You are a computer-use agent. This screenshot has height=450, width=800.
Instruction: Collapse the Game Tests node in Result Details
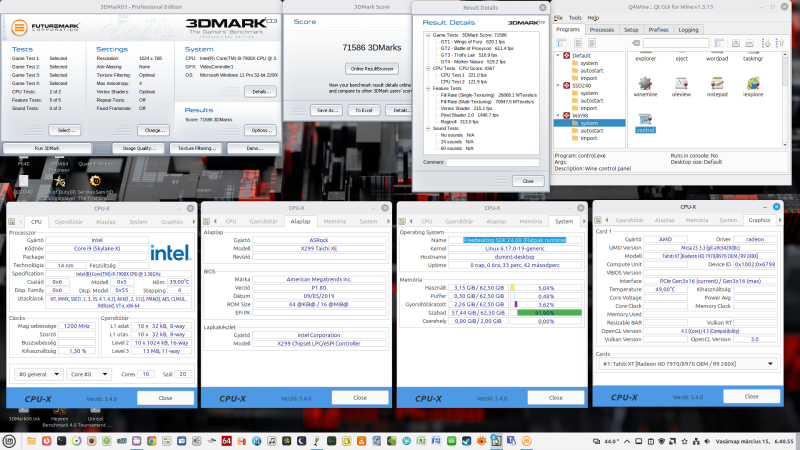point(428,35)
